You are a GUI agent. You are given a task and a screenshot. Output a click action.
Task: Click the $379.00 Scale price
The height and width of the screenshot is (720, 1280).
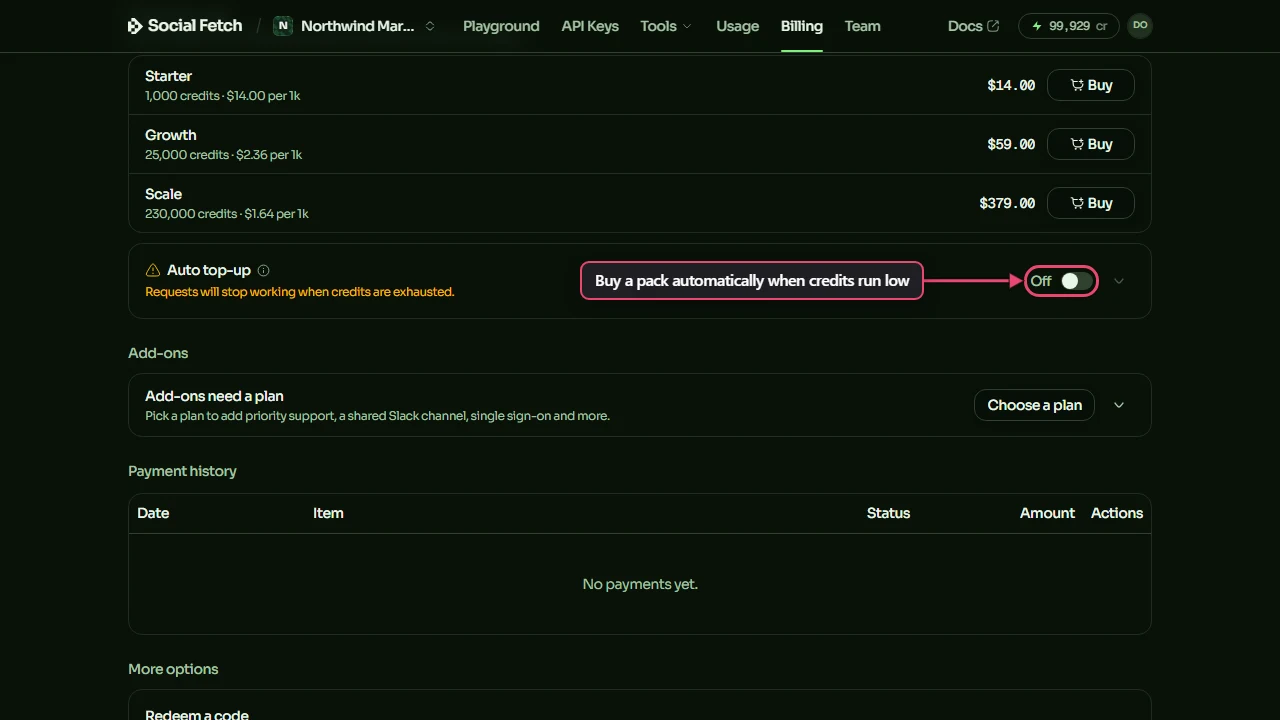(x=1007, y=203)
